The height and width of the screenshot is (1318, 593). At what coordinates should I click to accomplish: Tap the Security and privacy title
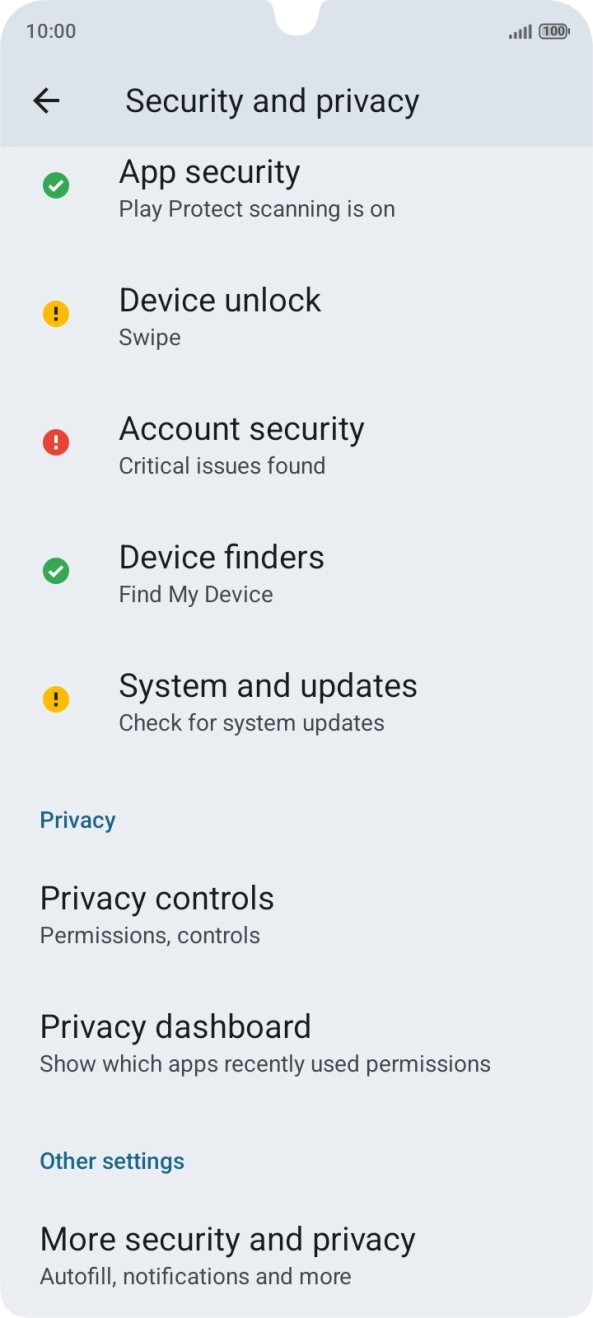(x=272, y=100)
